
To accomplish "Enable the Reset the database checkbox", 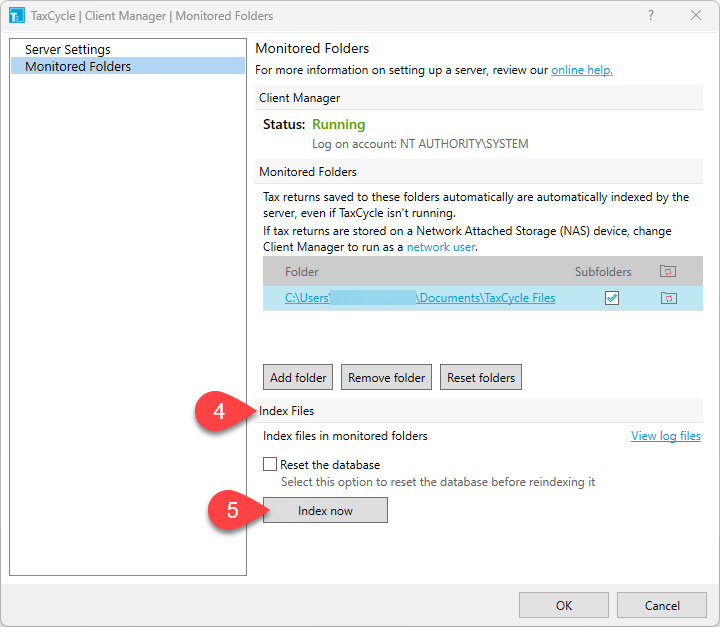I will point(270,464).
